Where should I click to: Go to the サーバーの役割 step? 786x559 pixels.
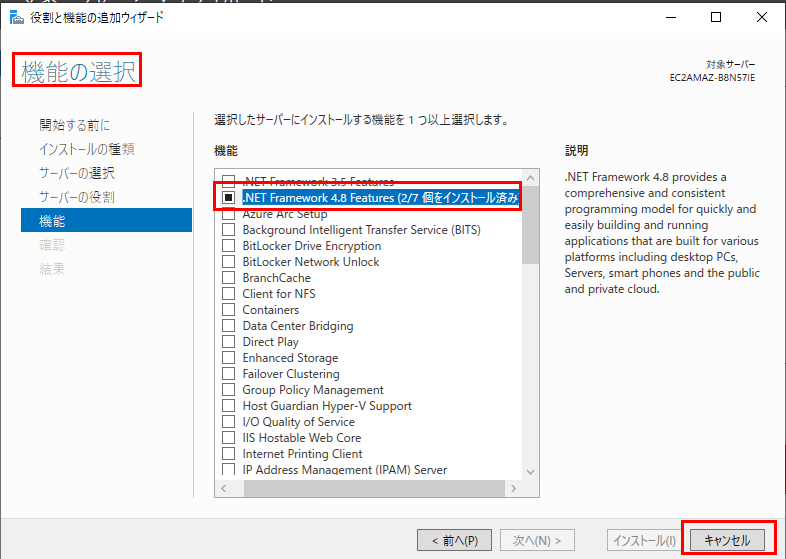click(x=77, y=197)
